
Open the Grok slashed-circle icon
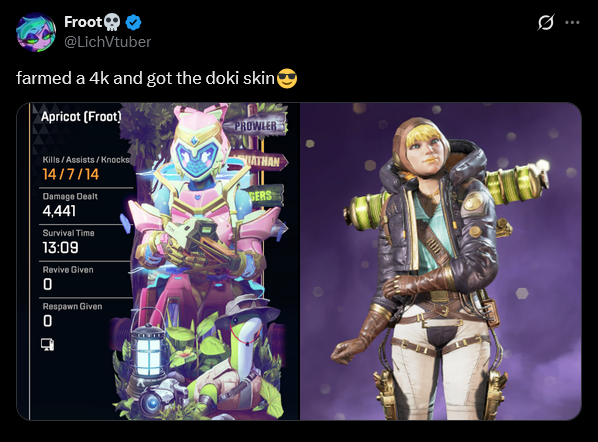pos(545,23)
